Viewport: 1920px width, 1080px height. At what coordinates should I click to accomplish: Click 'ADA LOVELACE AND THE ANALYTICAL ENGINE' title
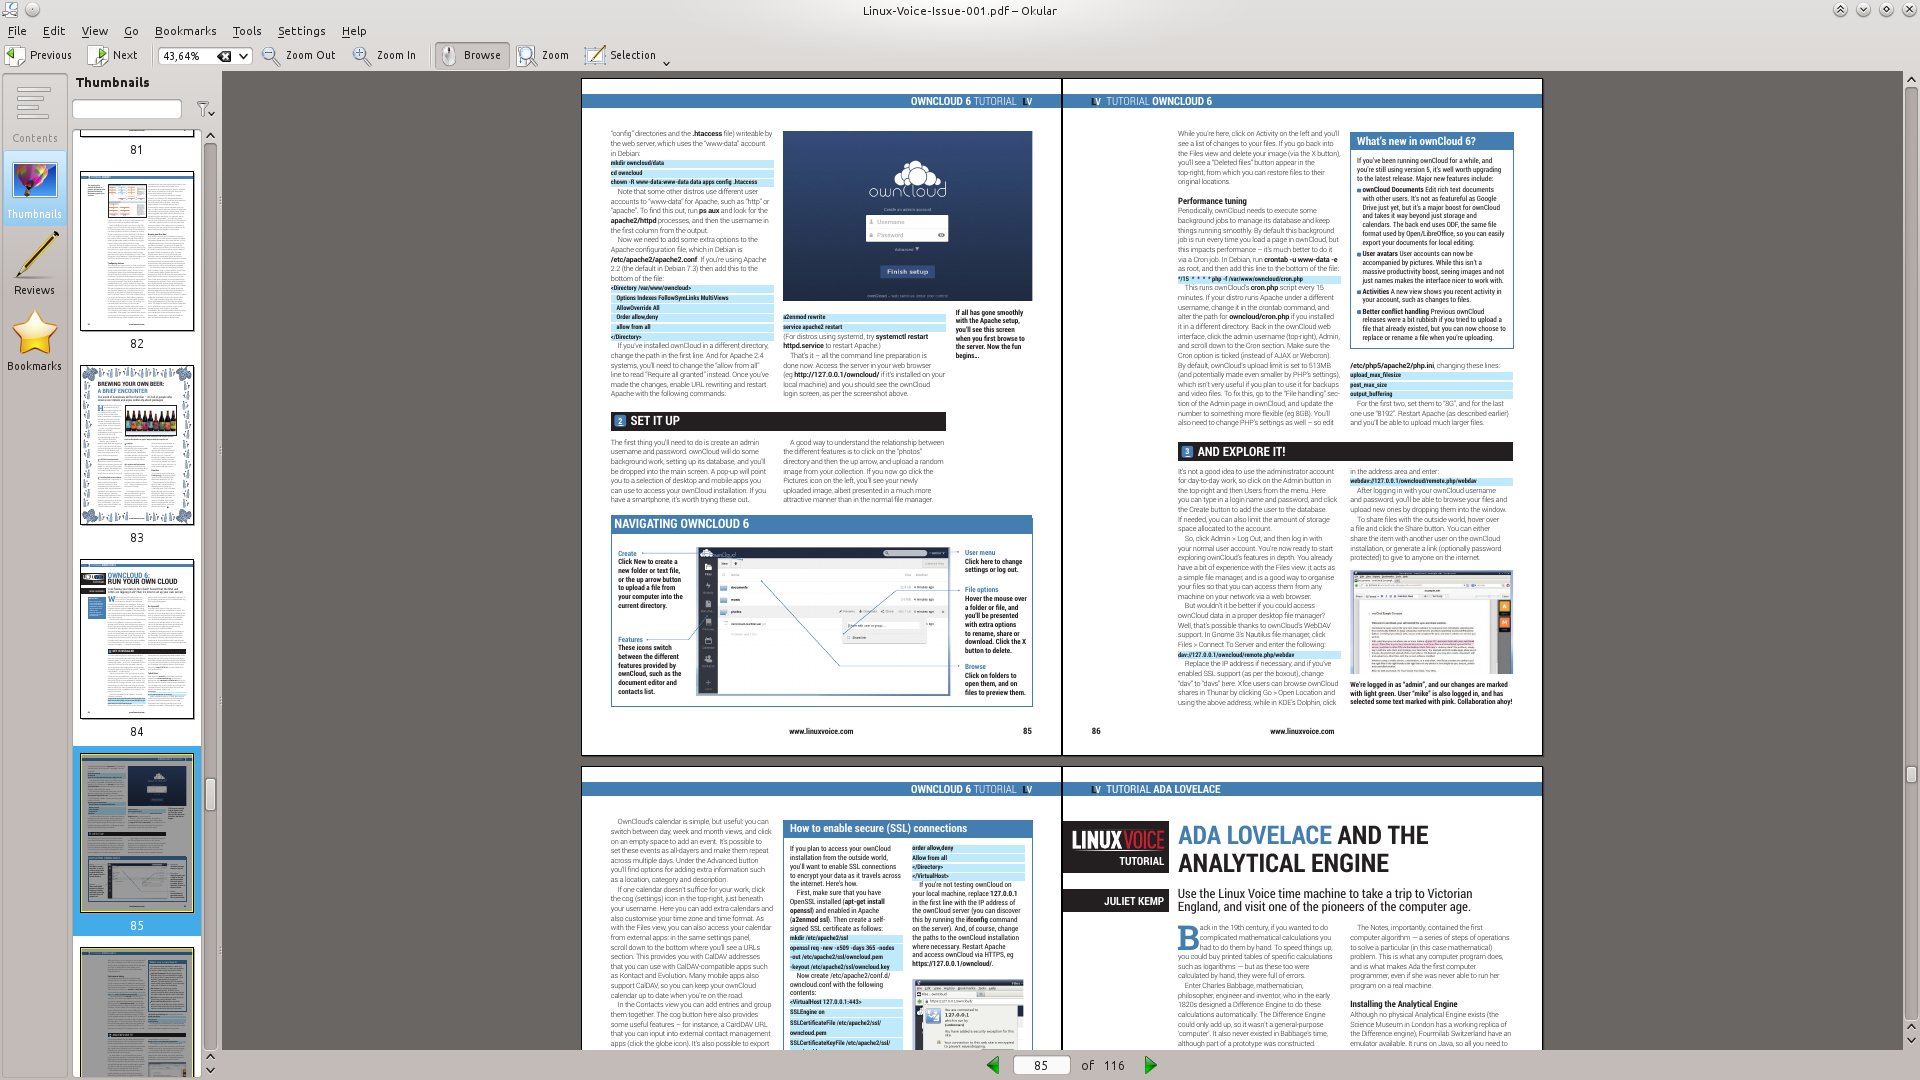[x=1303, y=849]
